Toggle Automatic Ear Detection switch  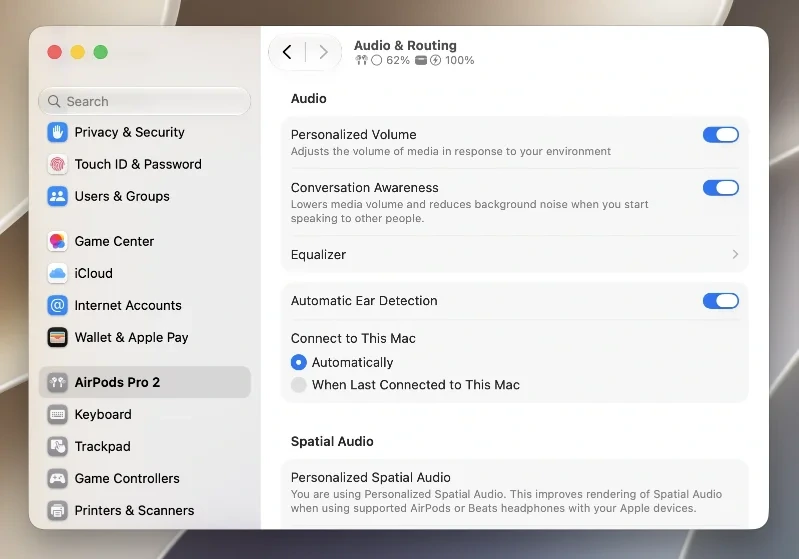[721, 301]
